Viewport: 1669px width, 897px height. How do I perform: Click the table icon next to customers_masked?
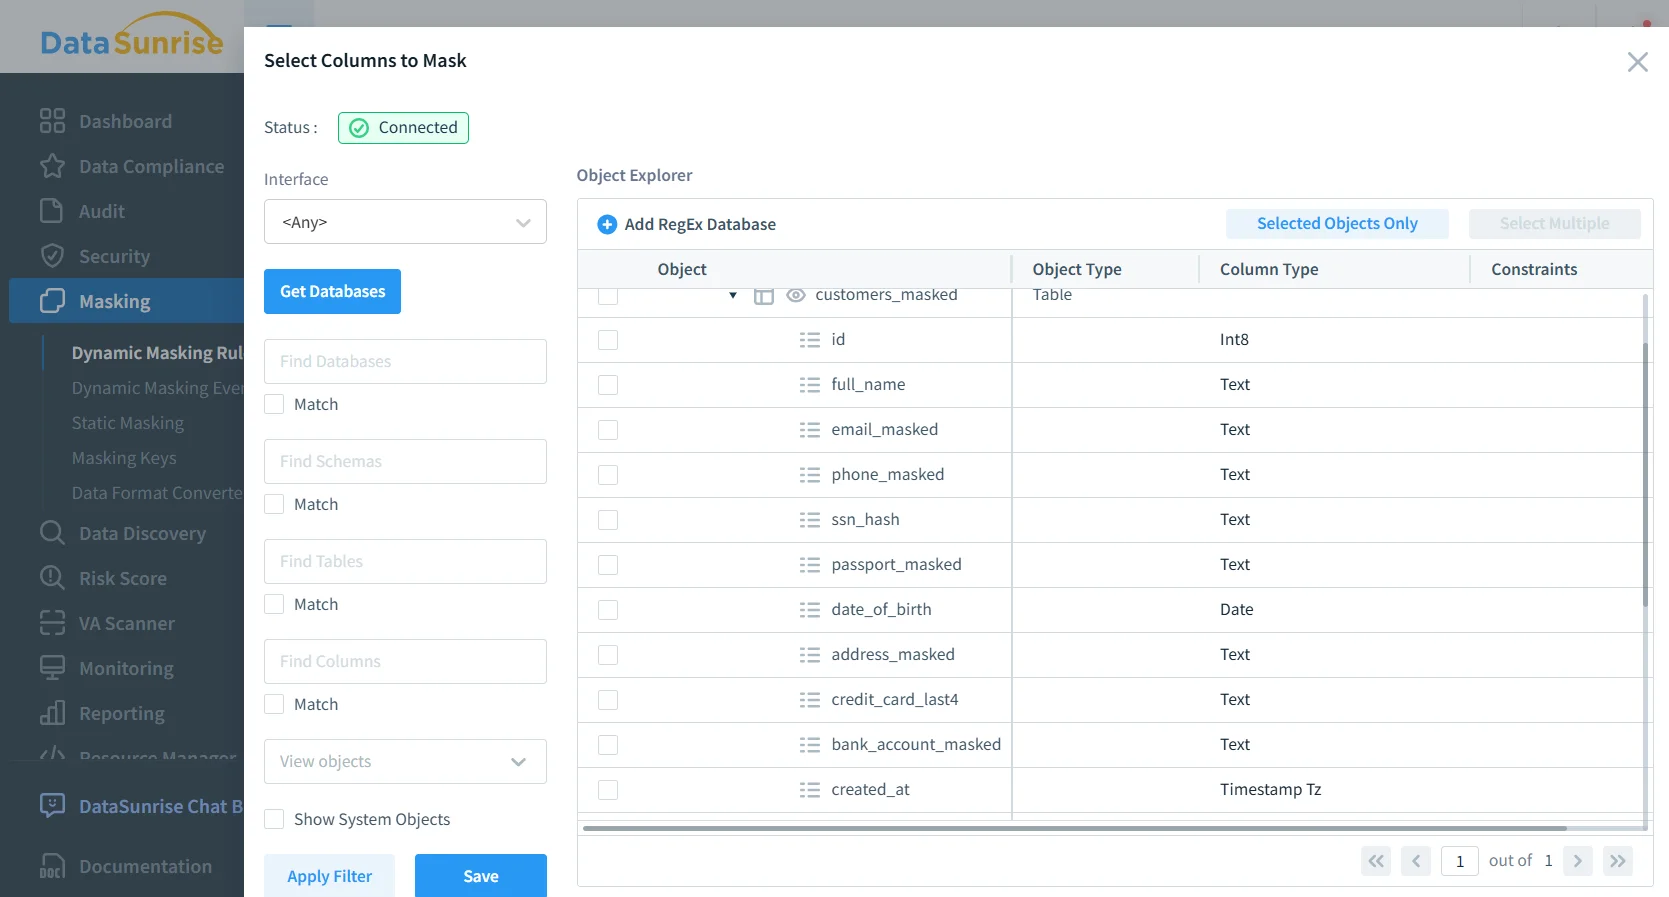point(764,297)
